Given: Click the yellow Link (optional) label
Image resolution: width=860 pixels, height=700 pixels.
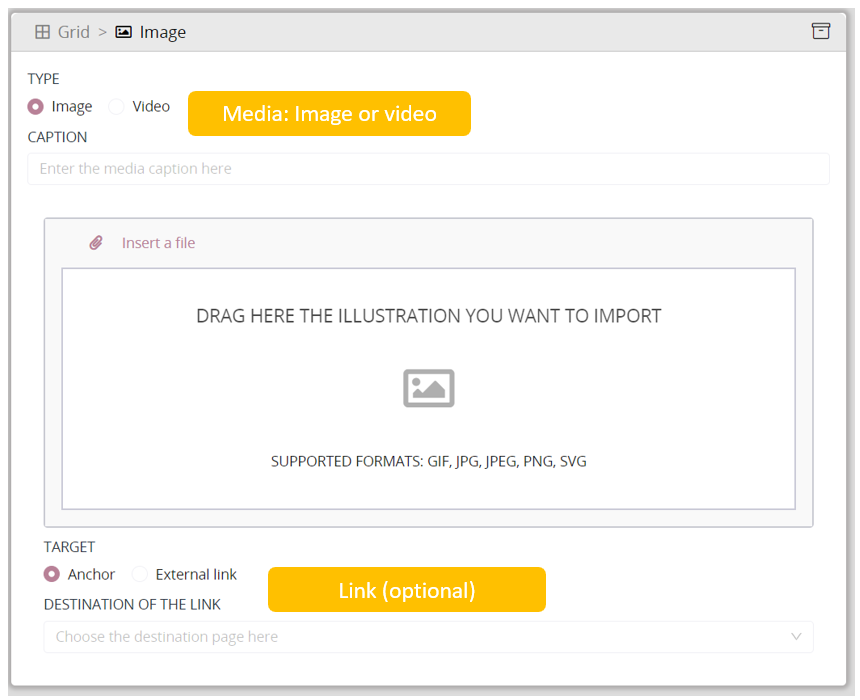Looking at the screenshot, I should [x=406, y=590].
